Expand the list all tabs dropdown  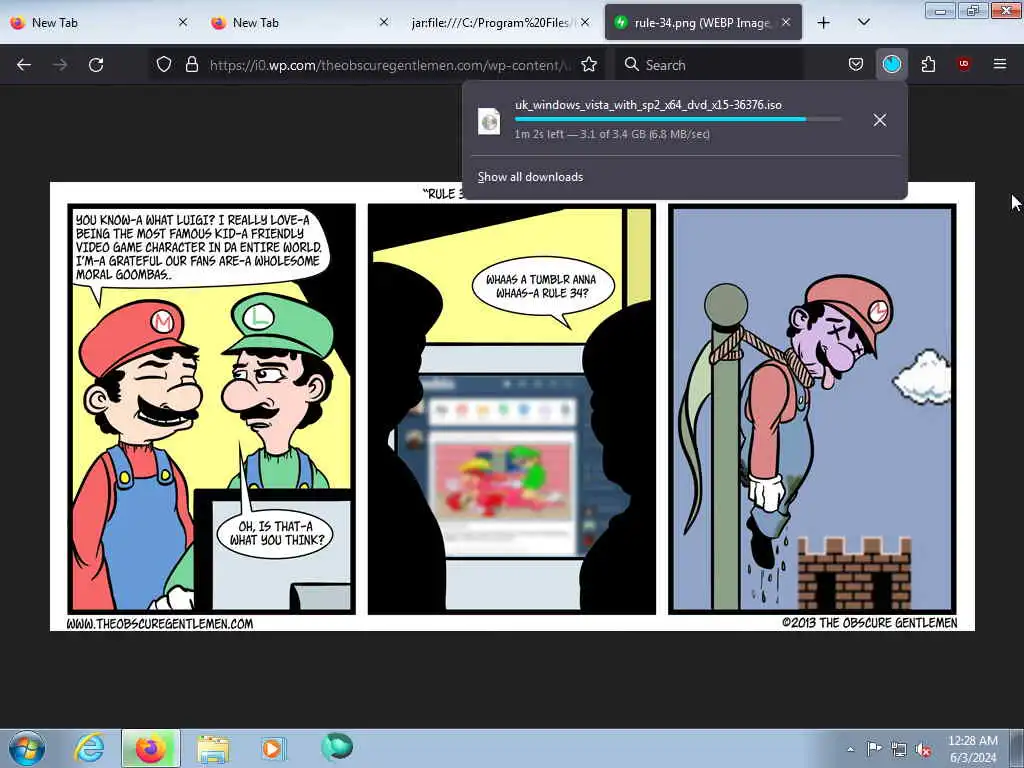(x=863, y=23)
